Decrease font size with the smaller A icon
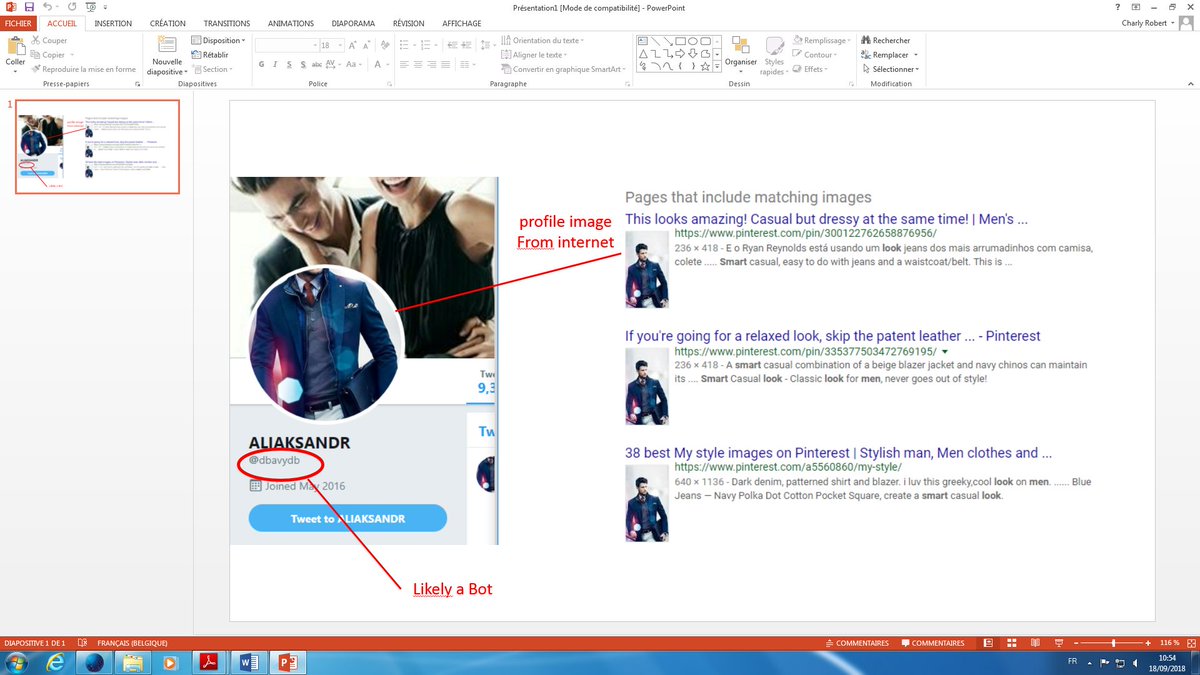The height and width of the screenshot is (675, 1200). pos(367,45)
